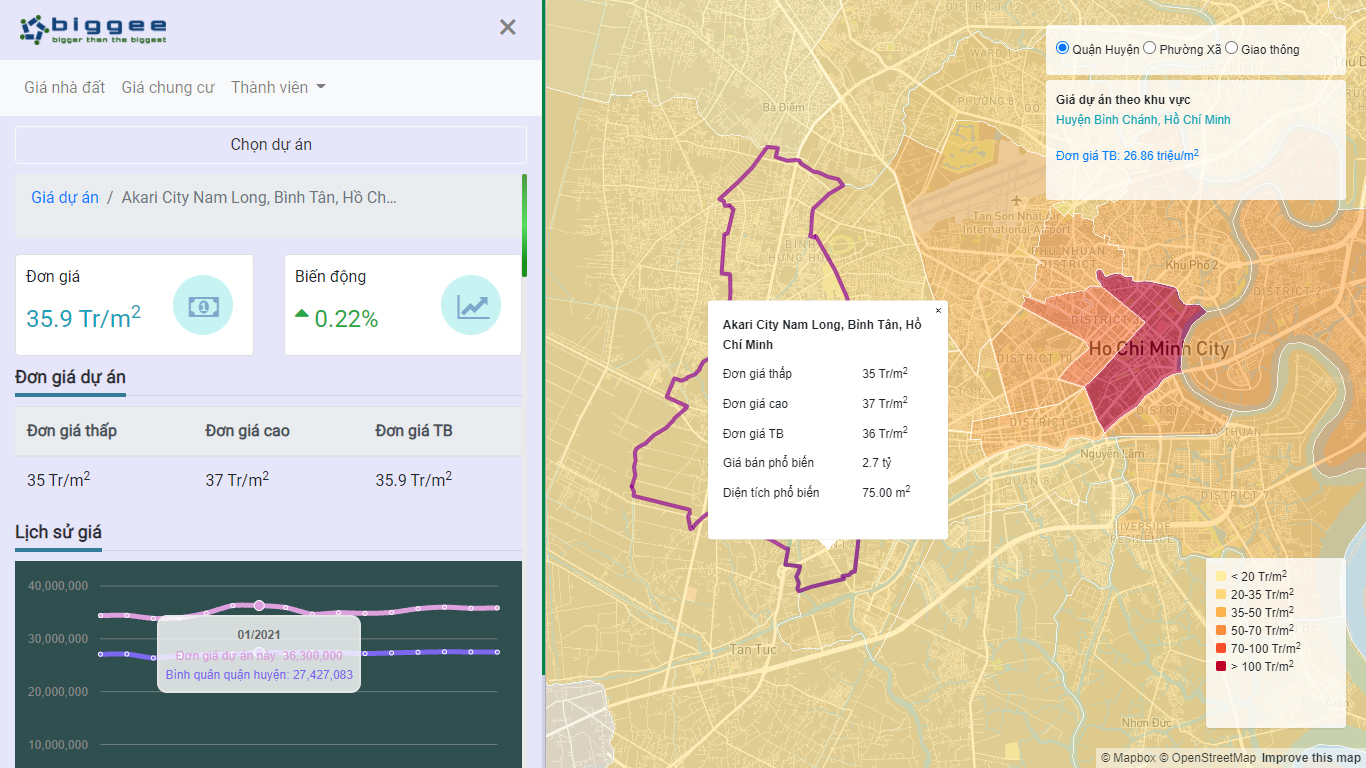The image size is (1366, 768).
Task: Click the Chọn dự án button
Action: point(271,145)
